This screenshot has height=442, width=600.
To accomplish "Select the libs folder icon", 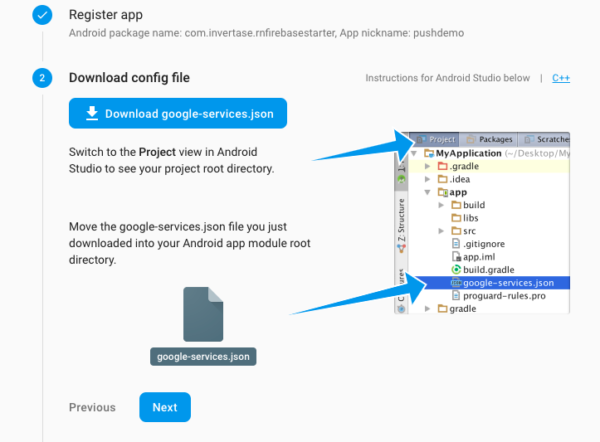I will coord(454,218).
